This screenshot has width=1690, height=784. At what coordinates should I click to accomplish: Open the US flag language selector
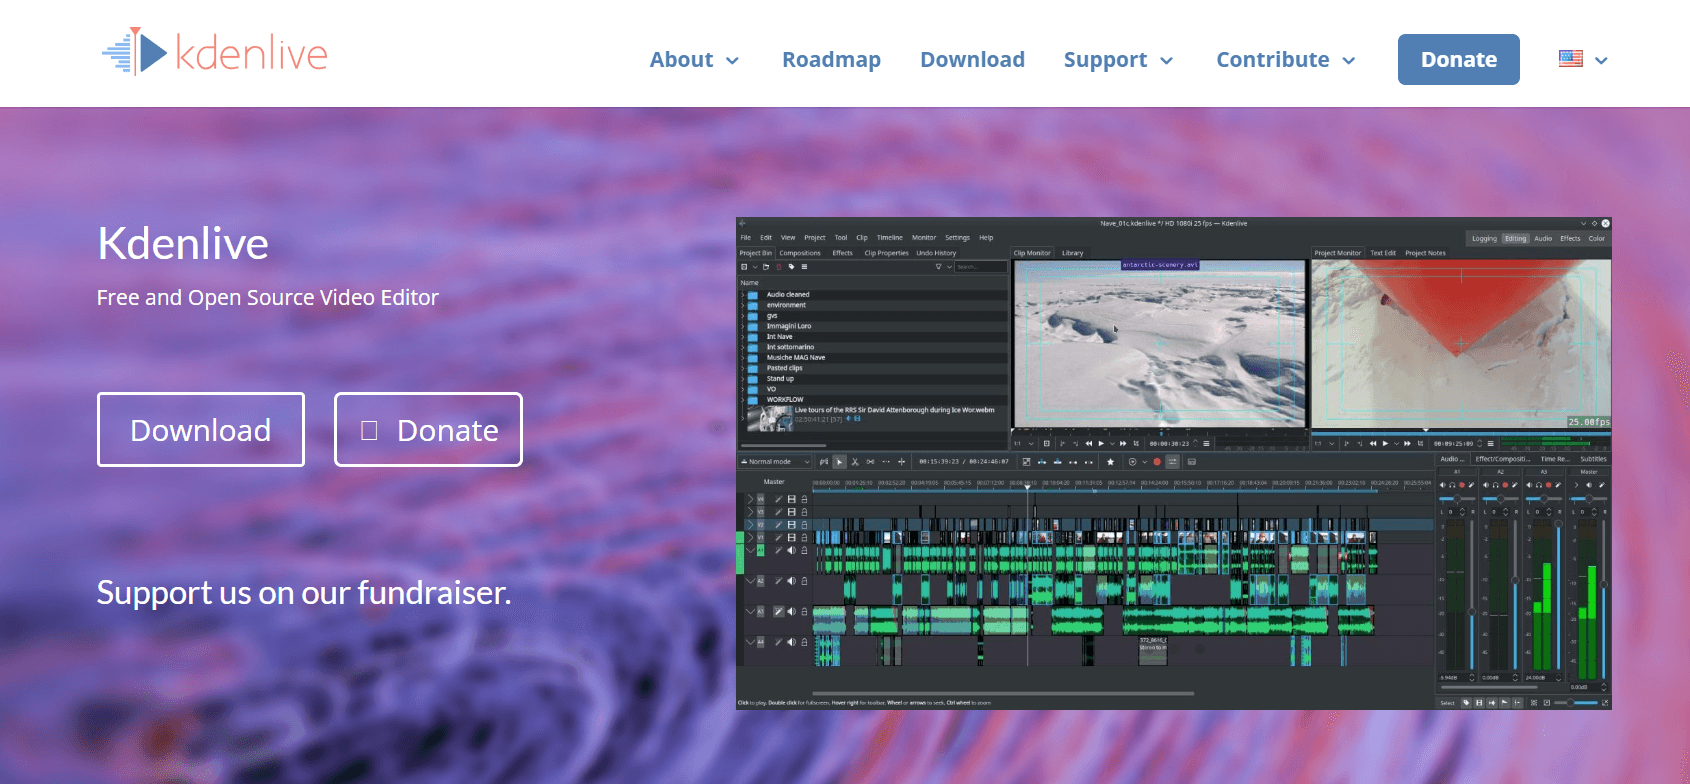click(x=1583, y=60)
